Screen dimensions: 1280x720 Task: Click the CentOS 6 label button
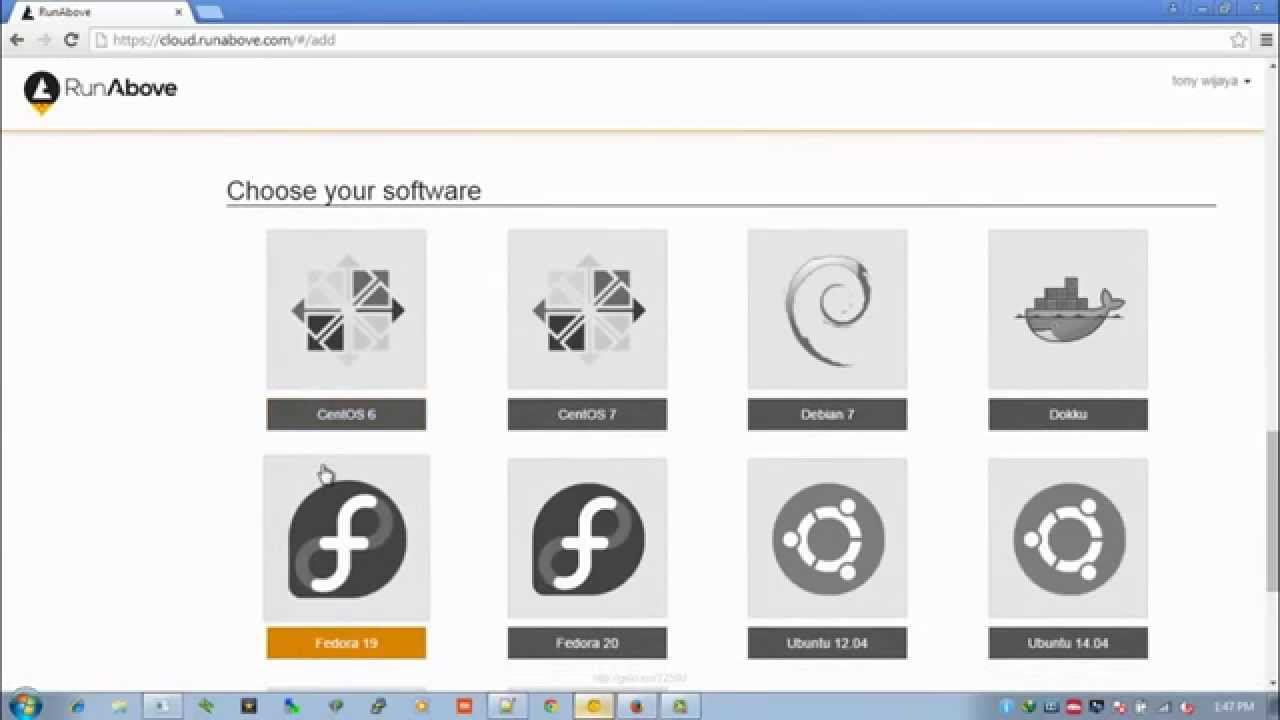pos(346,414)
